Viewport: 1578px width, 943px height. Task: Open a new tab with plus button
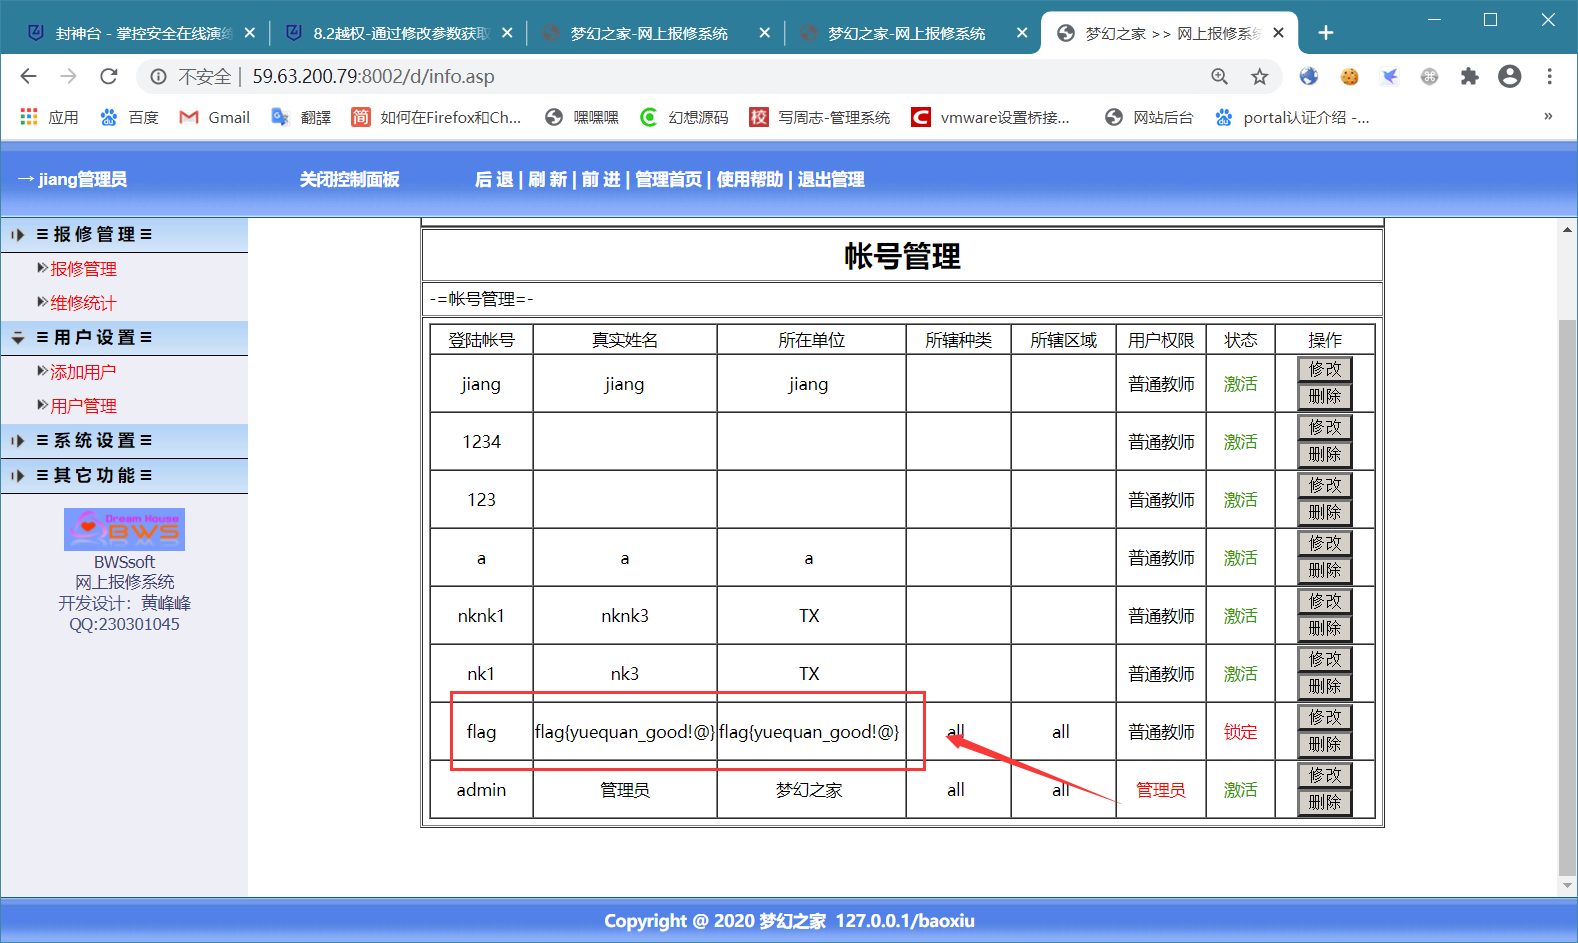click(x=1326, y=33)
